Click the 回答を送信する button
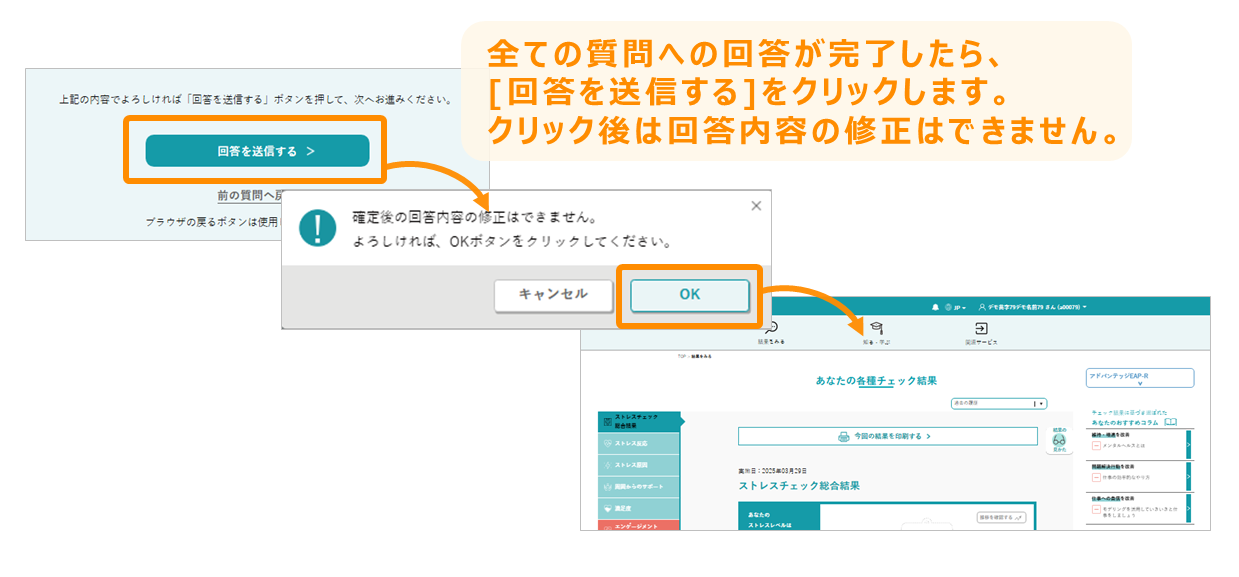1239x577 pixels. [x=257, y=151]
